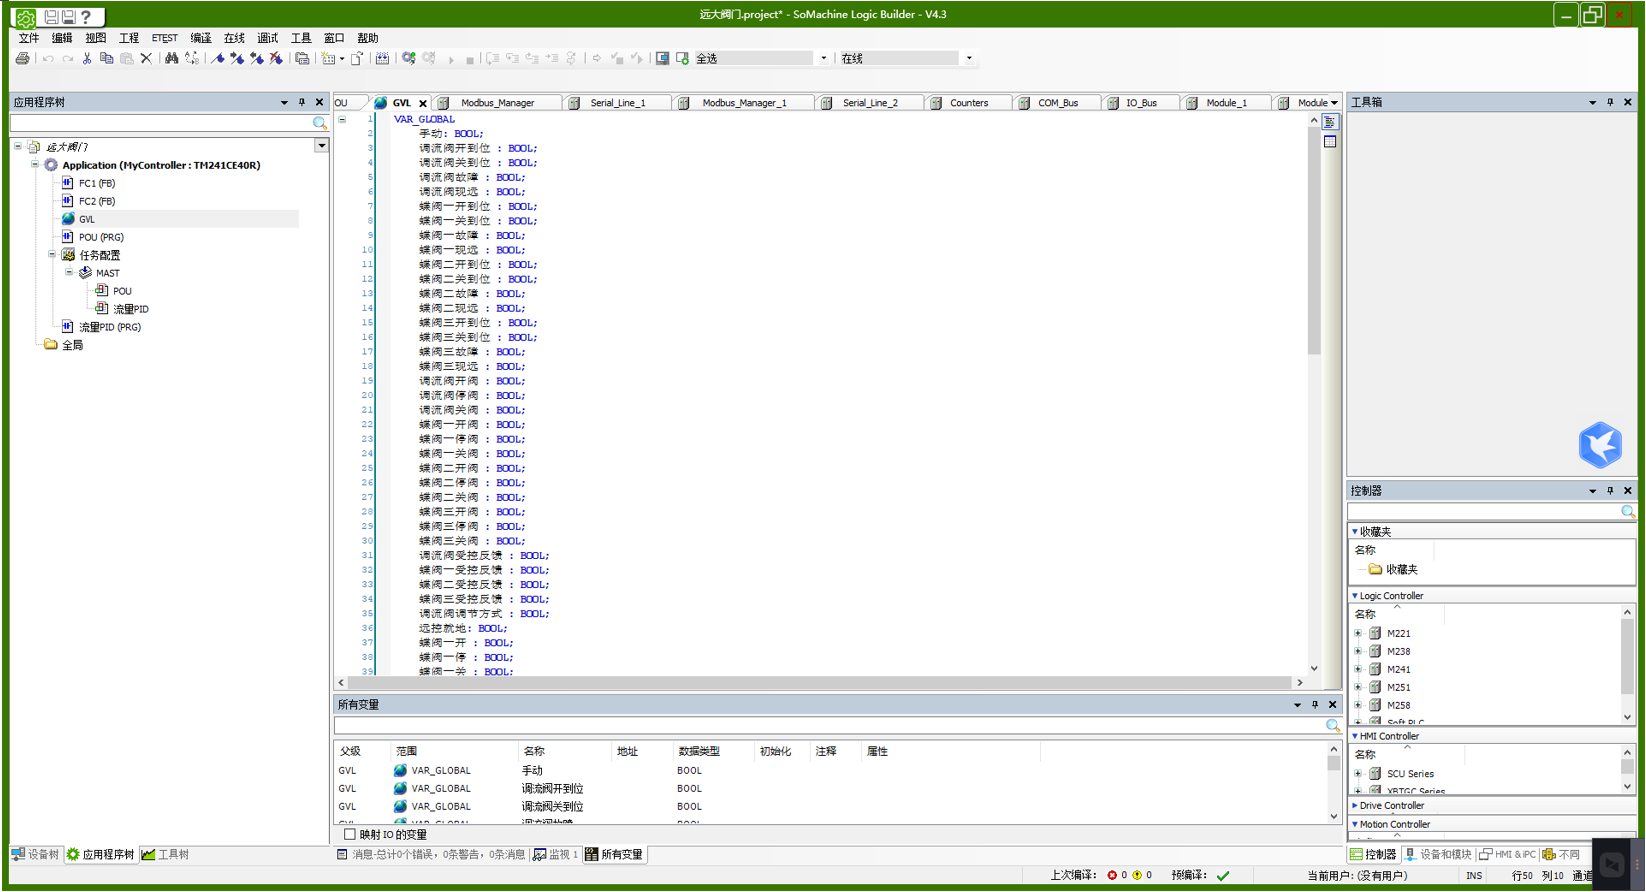Select 流量PID (PRG) in the tree

click(110, 327)
